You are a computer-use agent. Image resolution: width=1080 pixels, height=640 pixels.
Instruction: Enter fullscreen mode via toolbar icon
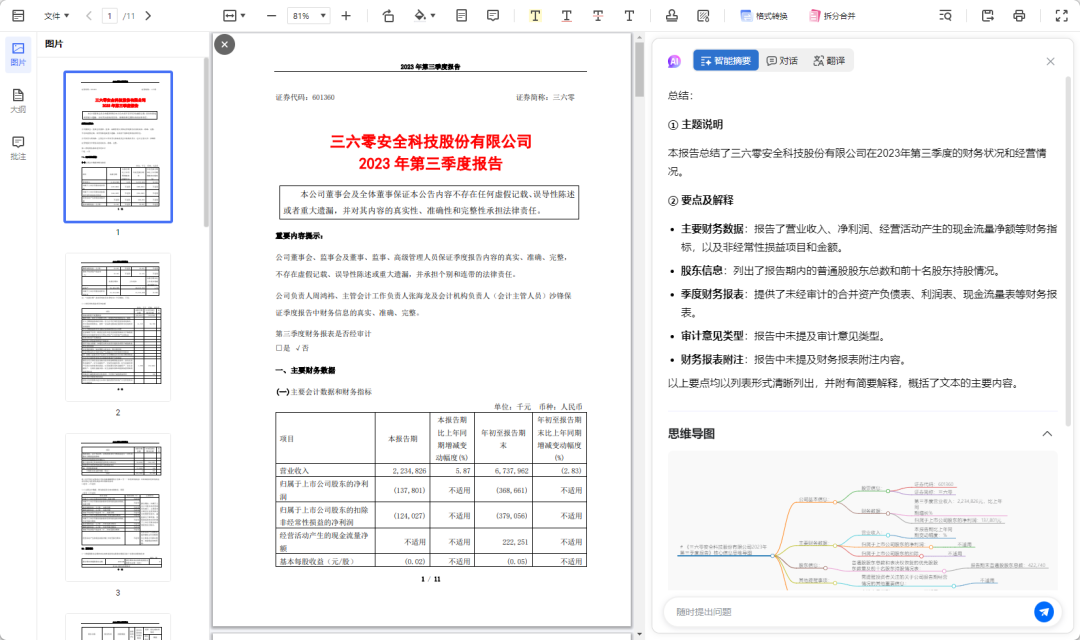pyautogui.click(x=1061, y=16)
